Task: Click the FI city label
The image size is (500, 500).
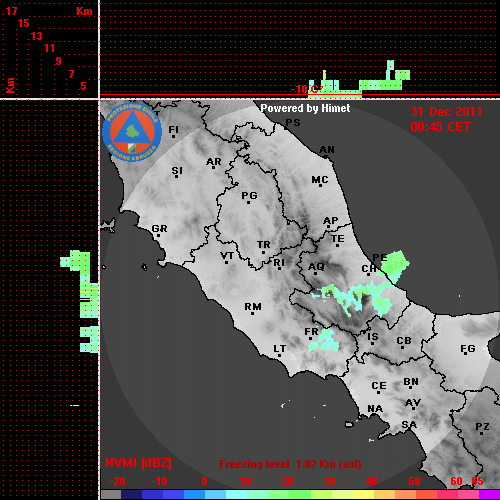Action: click(173, 129)
